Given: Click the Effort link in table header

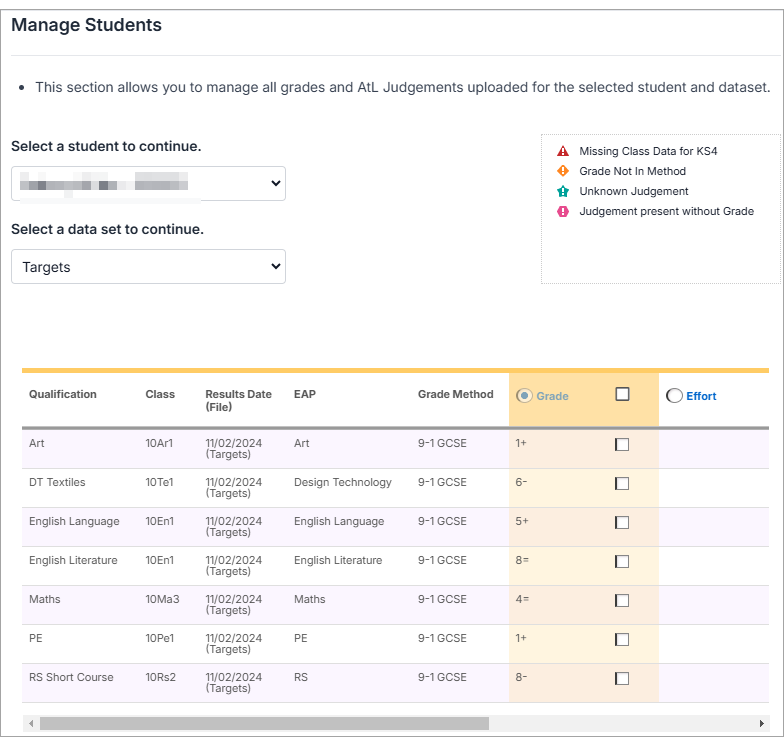Looking at the screenshot, I should coord(701,396).
